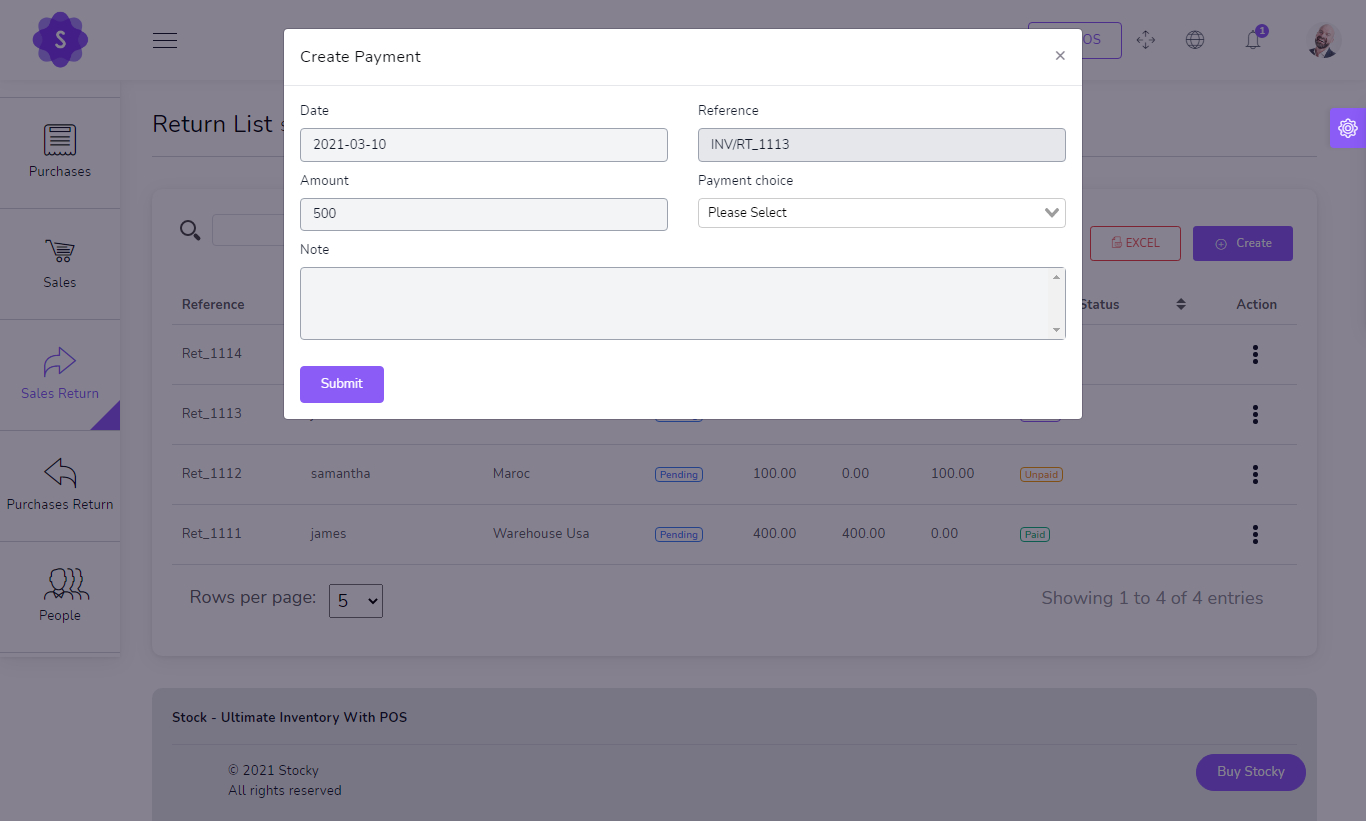Open the Purchases section in the sidebar
This screenshot has width=1366, height=821.
click(60, 150)
